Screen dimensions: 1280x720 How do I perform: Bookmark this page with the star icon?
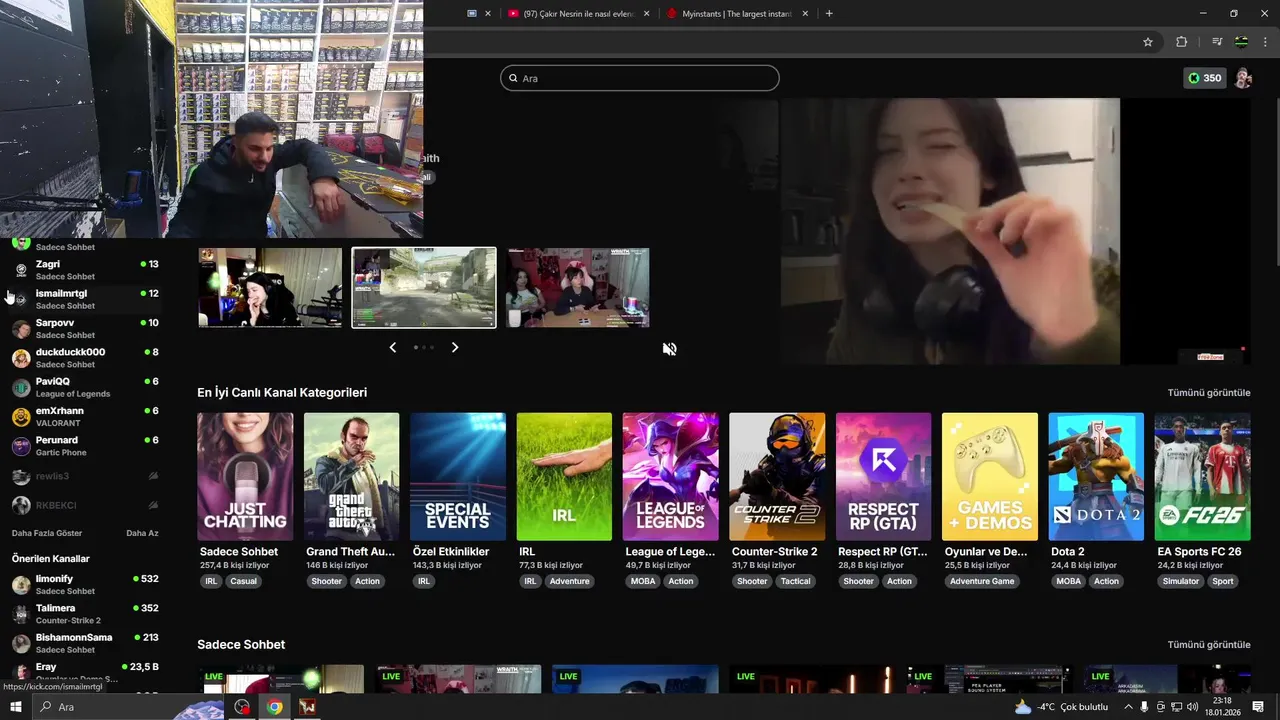coord(1148,42)
